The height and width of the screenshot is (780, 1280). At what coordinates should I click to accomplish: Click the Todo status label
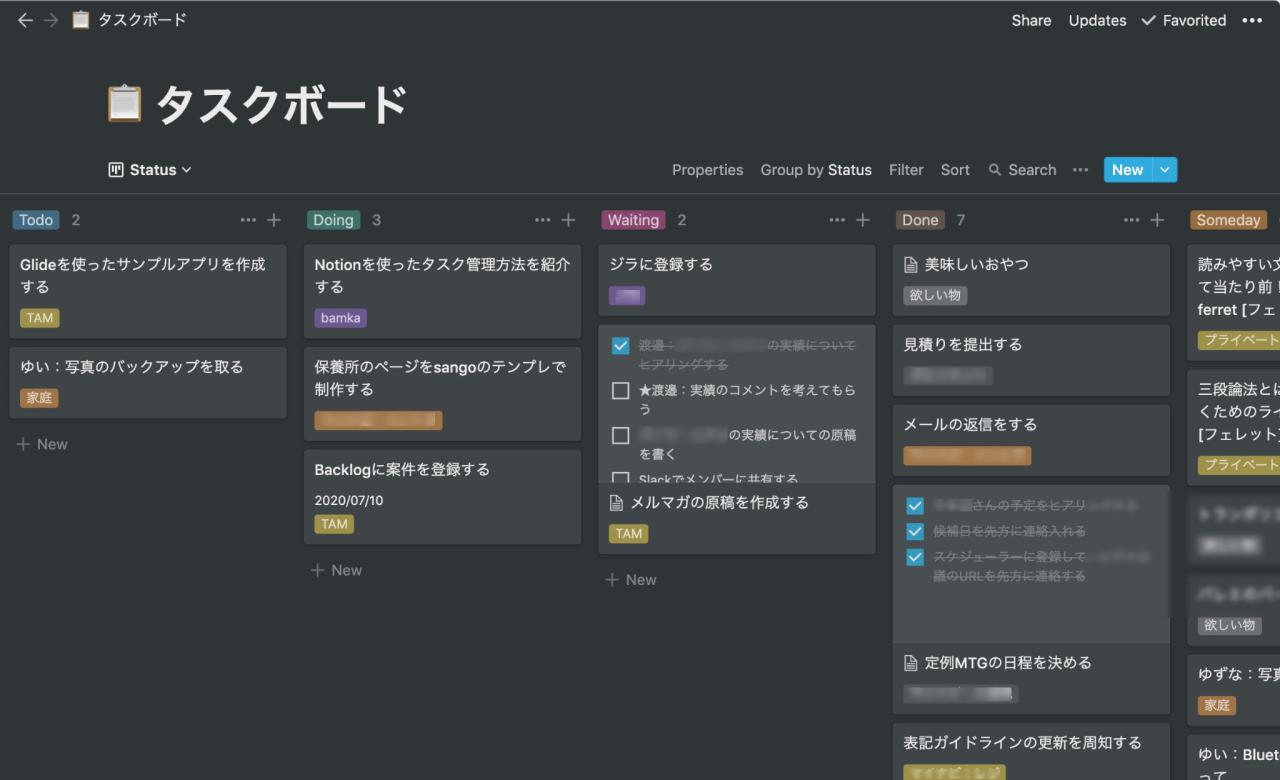36,220
